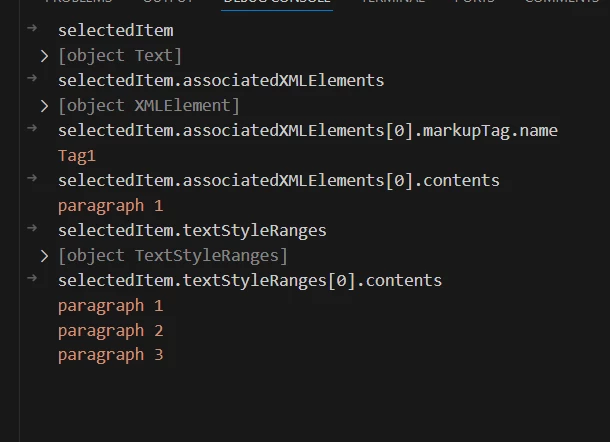Select the 'paragraph 3' output line

pyautogui.click(x=110, y=355)
